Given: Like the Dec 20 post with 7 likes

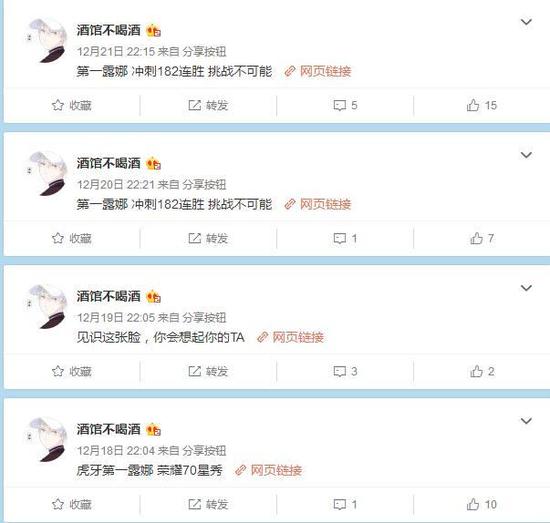Looking at the screenshot, I should point(482,239).
